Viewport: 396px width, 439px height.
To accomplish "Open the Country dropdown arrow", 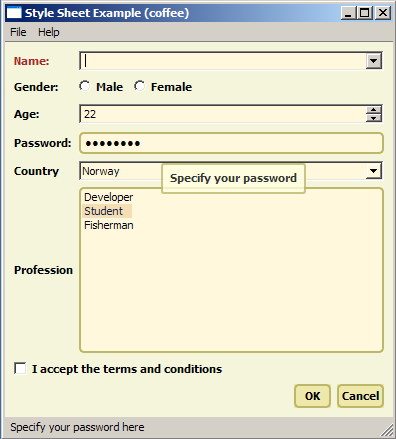I will [x=373, y=171].
